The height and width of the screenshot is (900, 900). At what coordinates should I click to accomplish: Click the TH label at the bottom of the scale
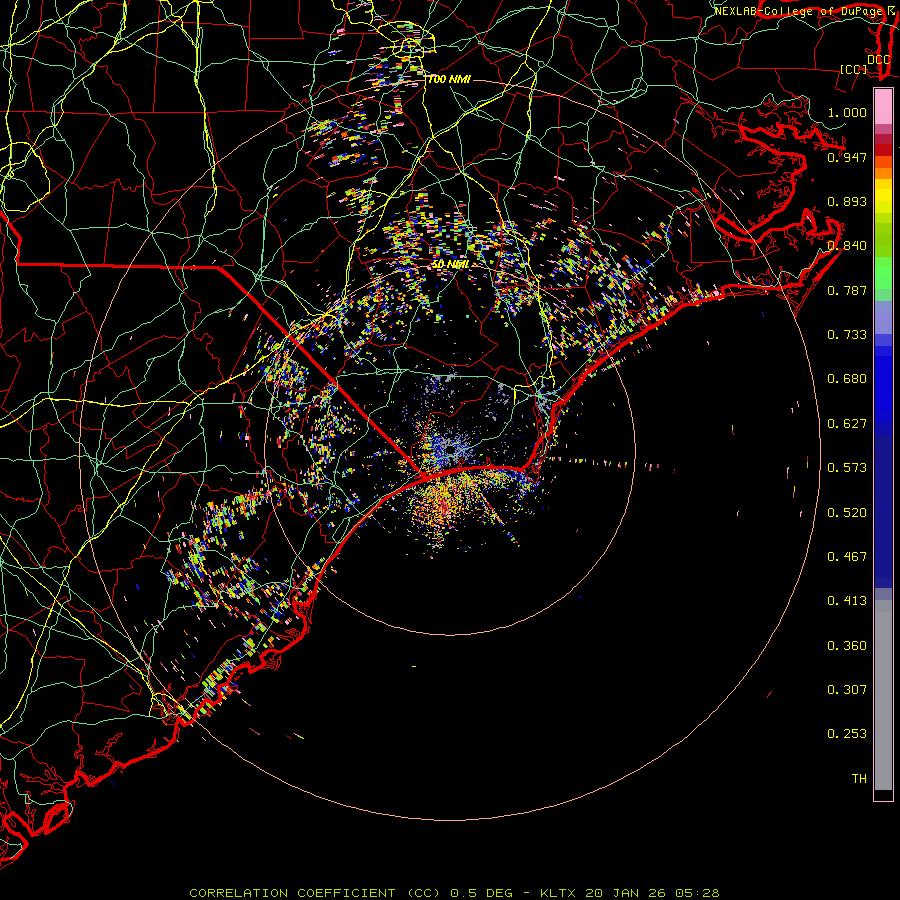(x=859, y=779)
